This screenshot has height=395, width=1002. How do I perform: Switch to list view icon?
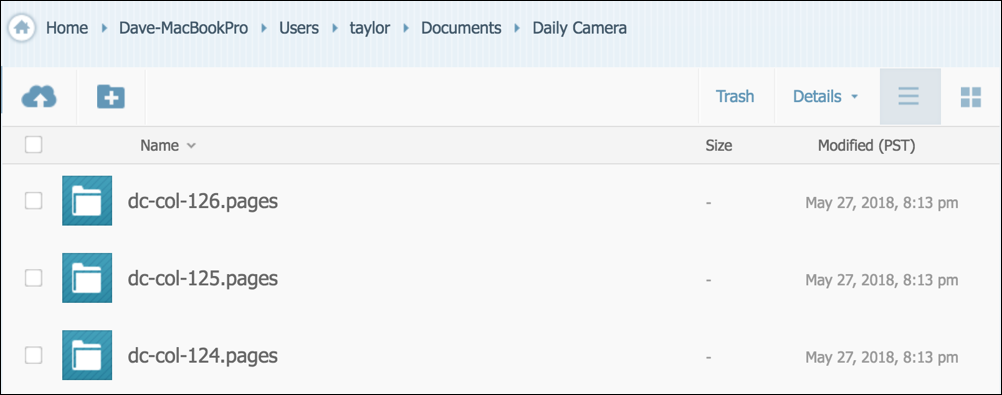coord(909,97)
